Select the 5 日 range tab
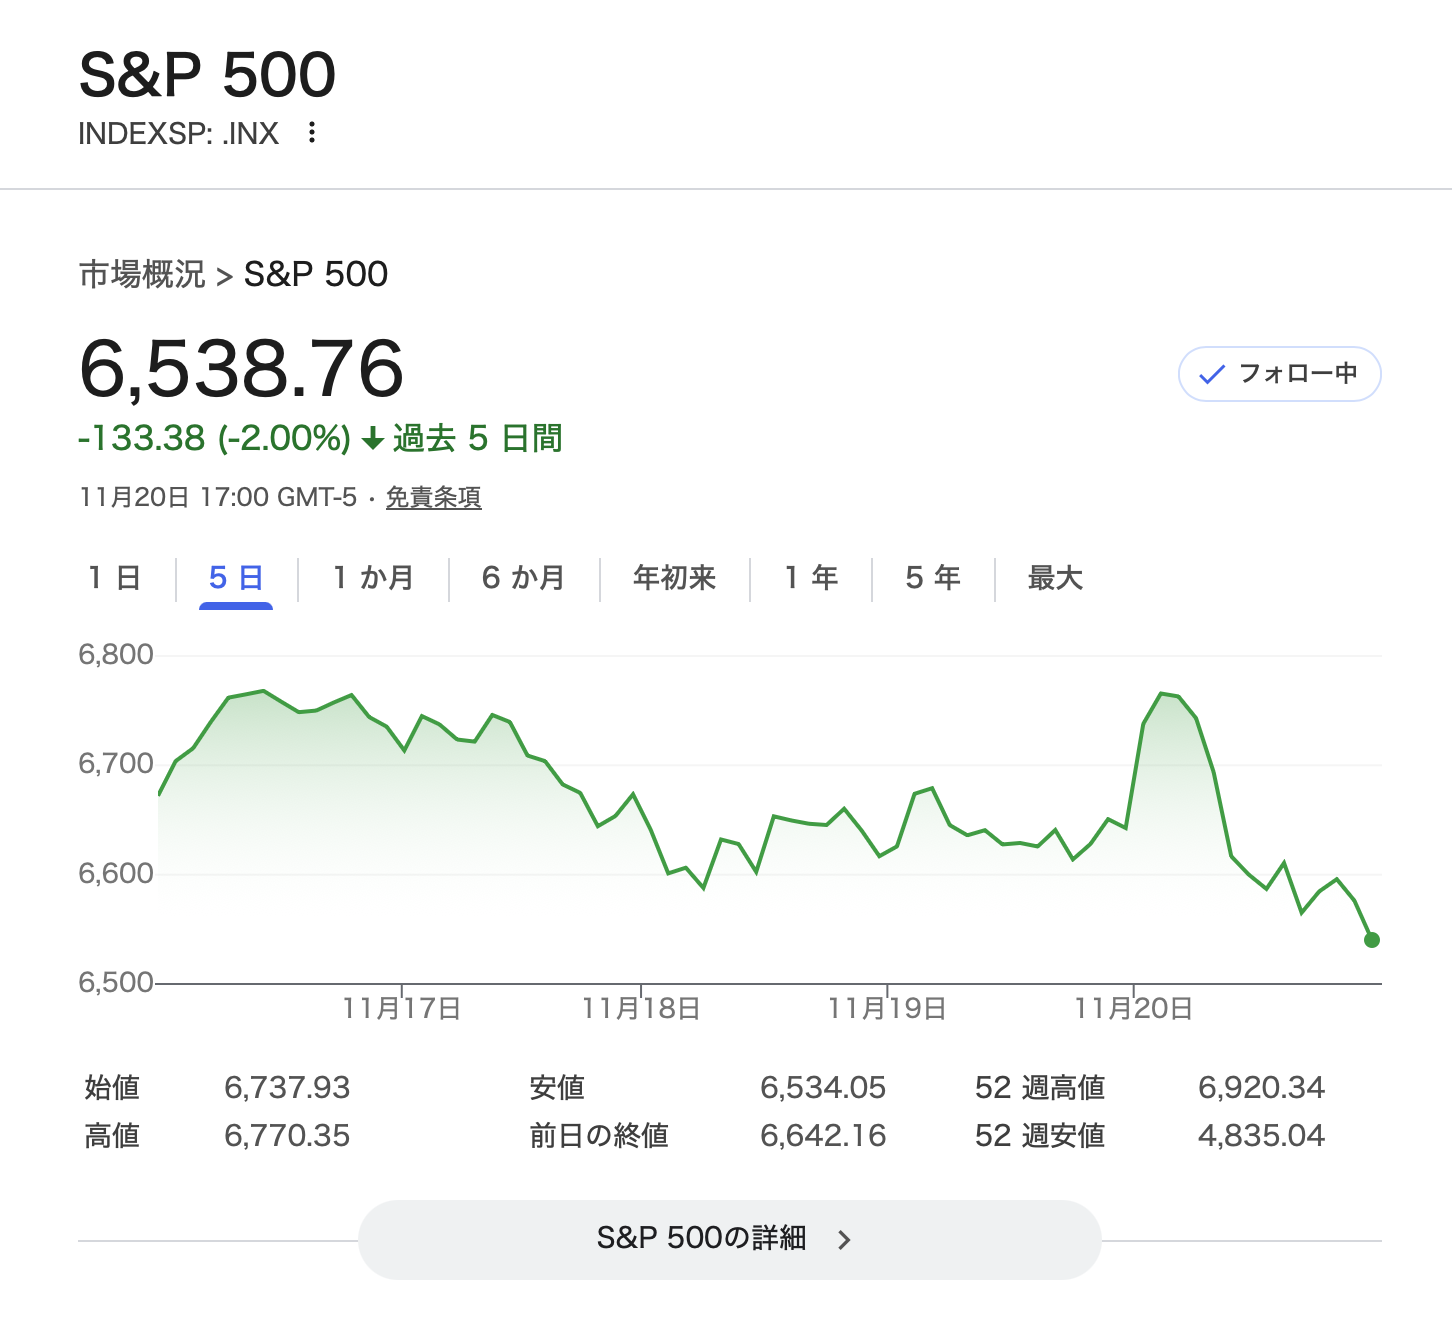 point(236,578)
